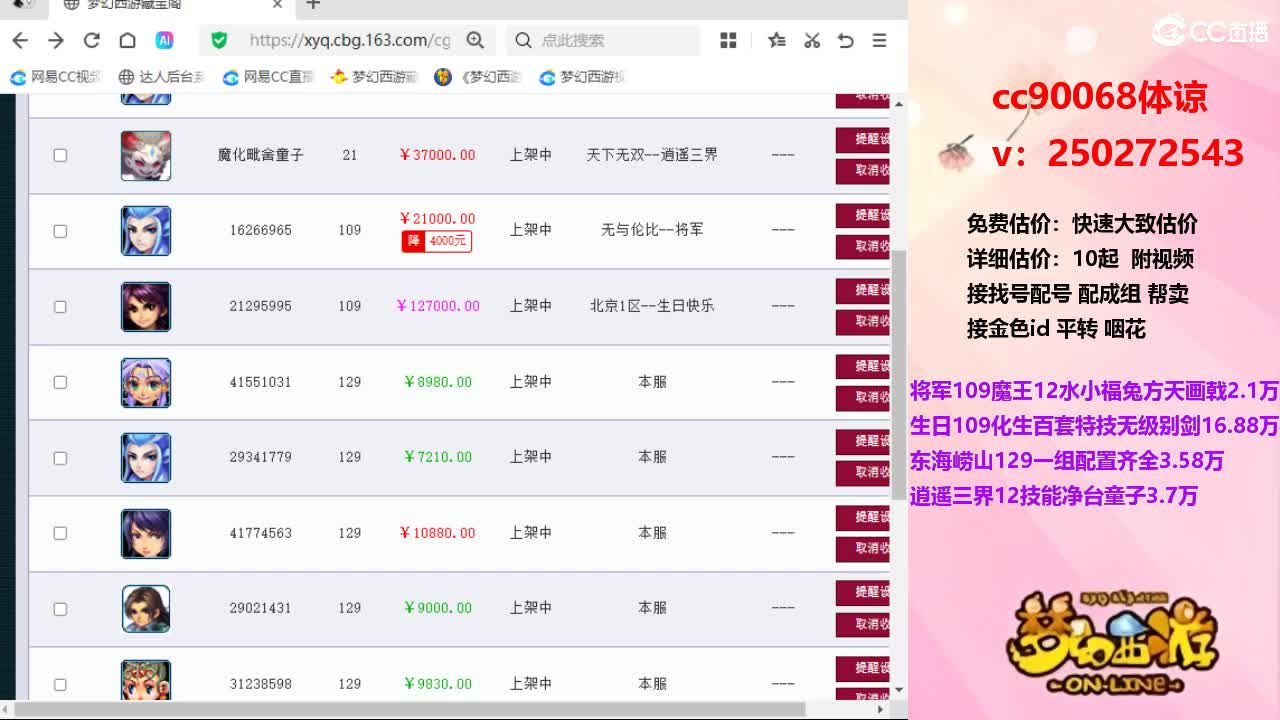The width and height of the screenshot is (1280, 720).
Task: Open the 魔化毗舍童子 pet avatar
Action: click(146, 155)
